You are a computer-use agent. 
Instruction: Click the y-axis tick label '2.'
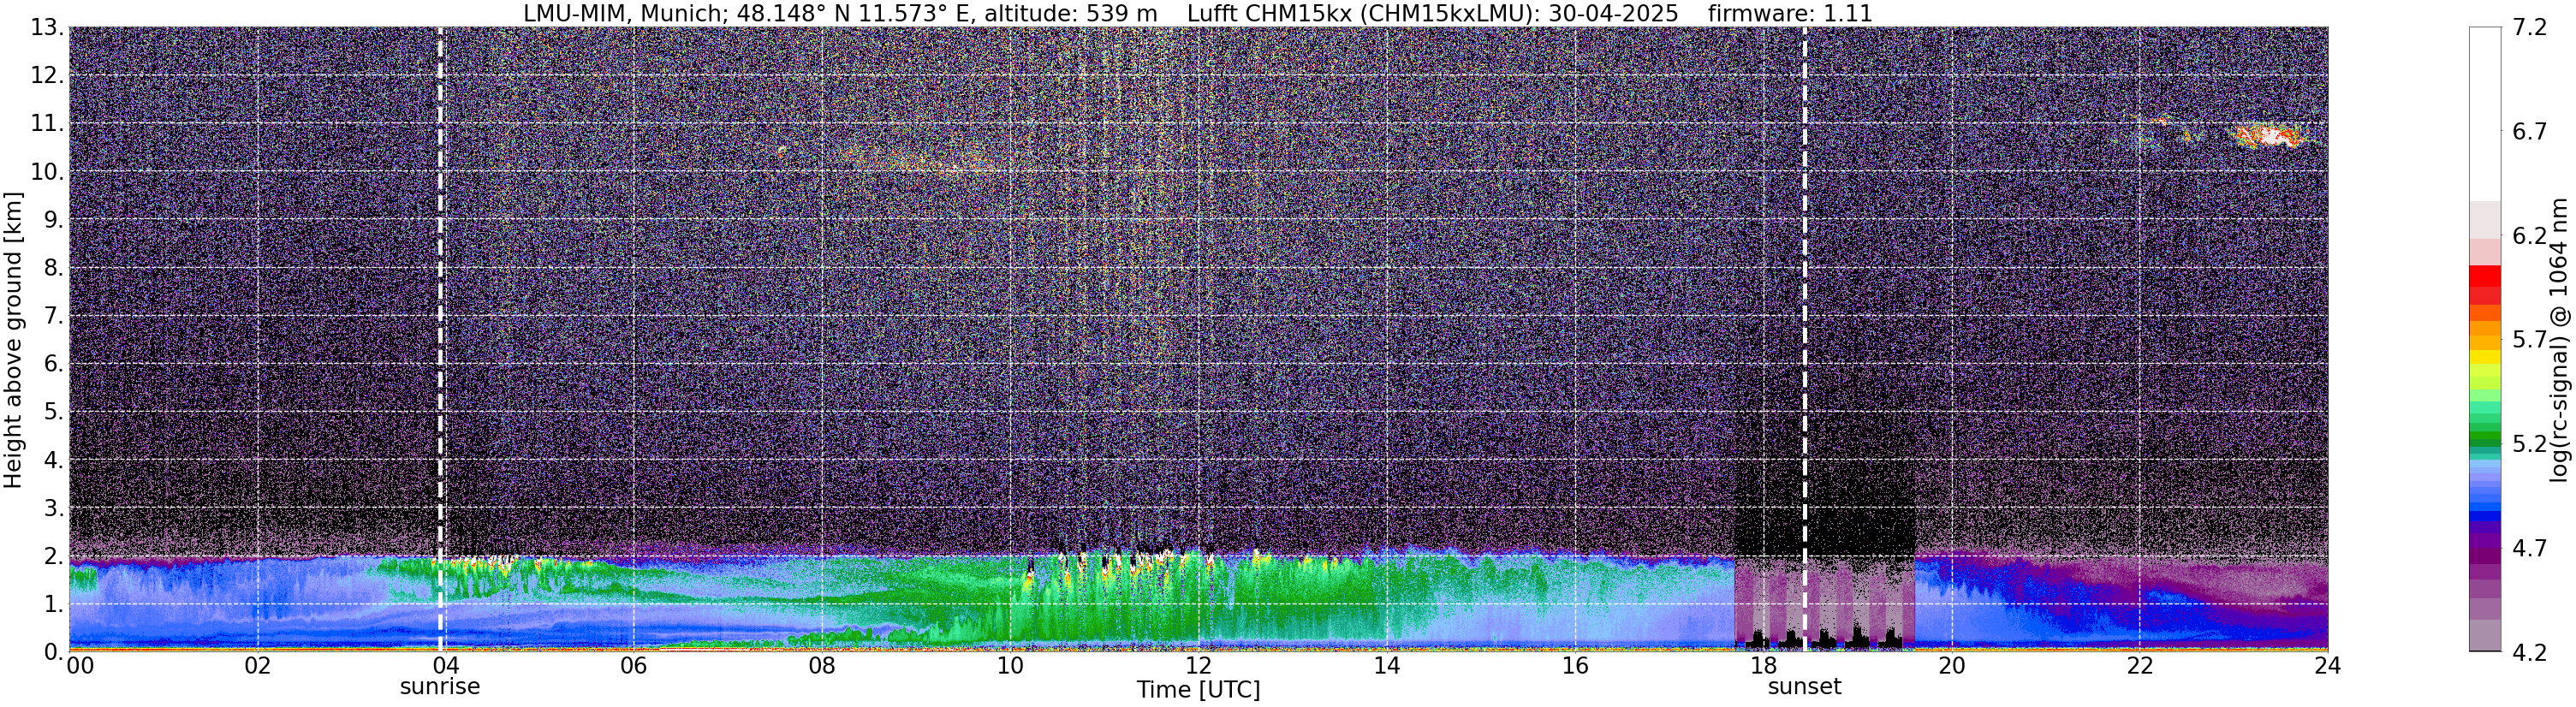click(x=54, y=556)
